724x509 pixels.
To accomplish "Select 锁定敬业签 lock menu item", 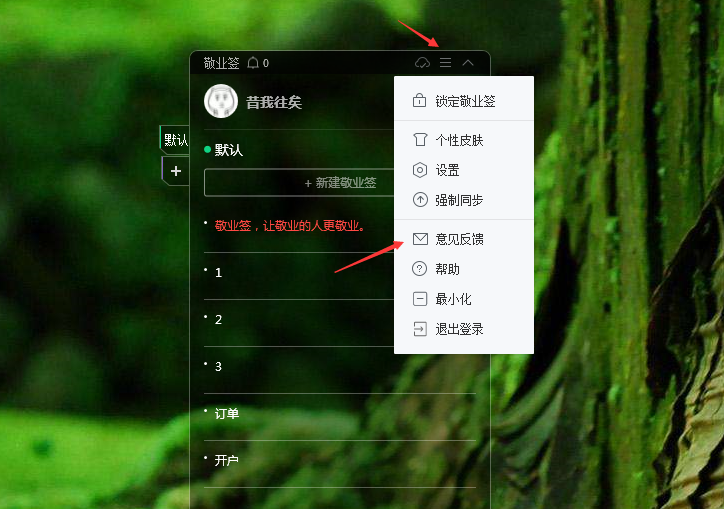I will (x=464, y=101).
